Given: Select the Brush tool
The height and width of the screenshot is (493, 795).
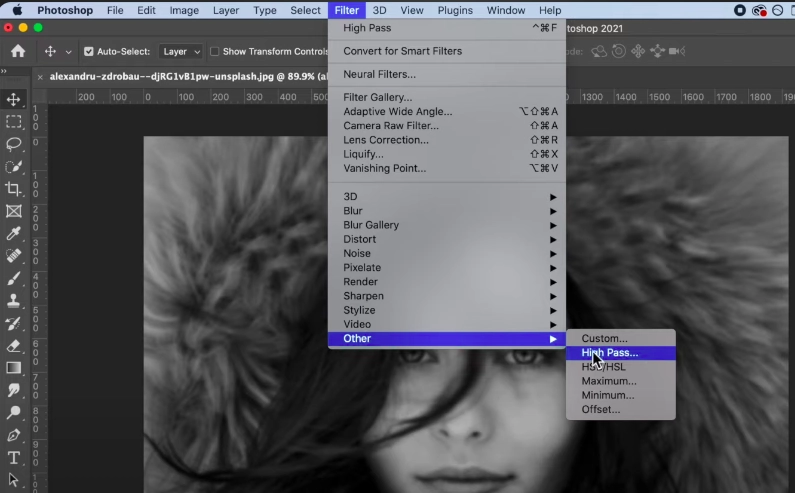Looking at the screenshot, I should point(14,278).
